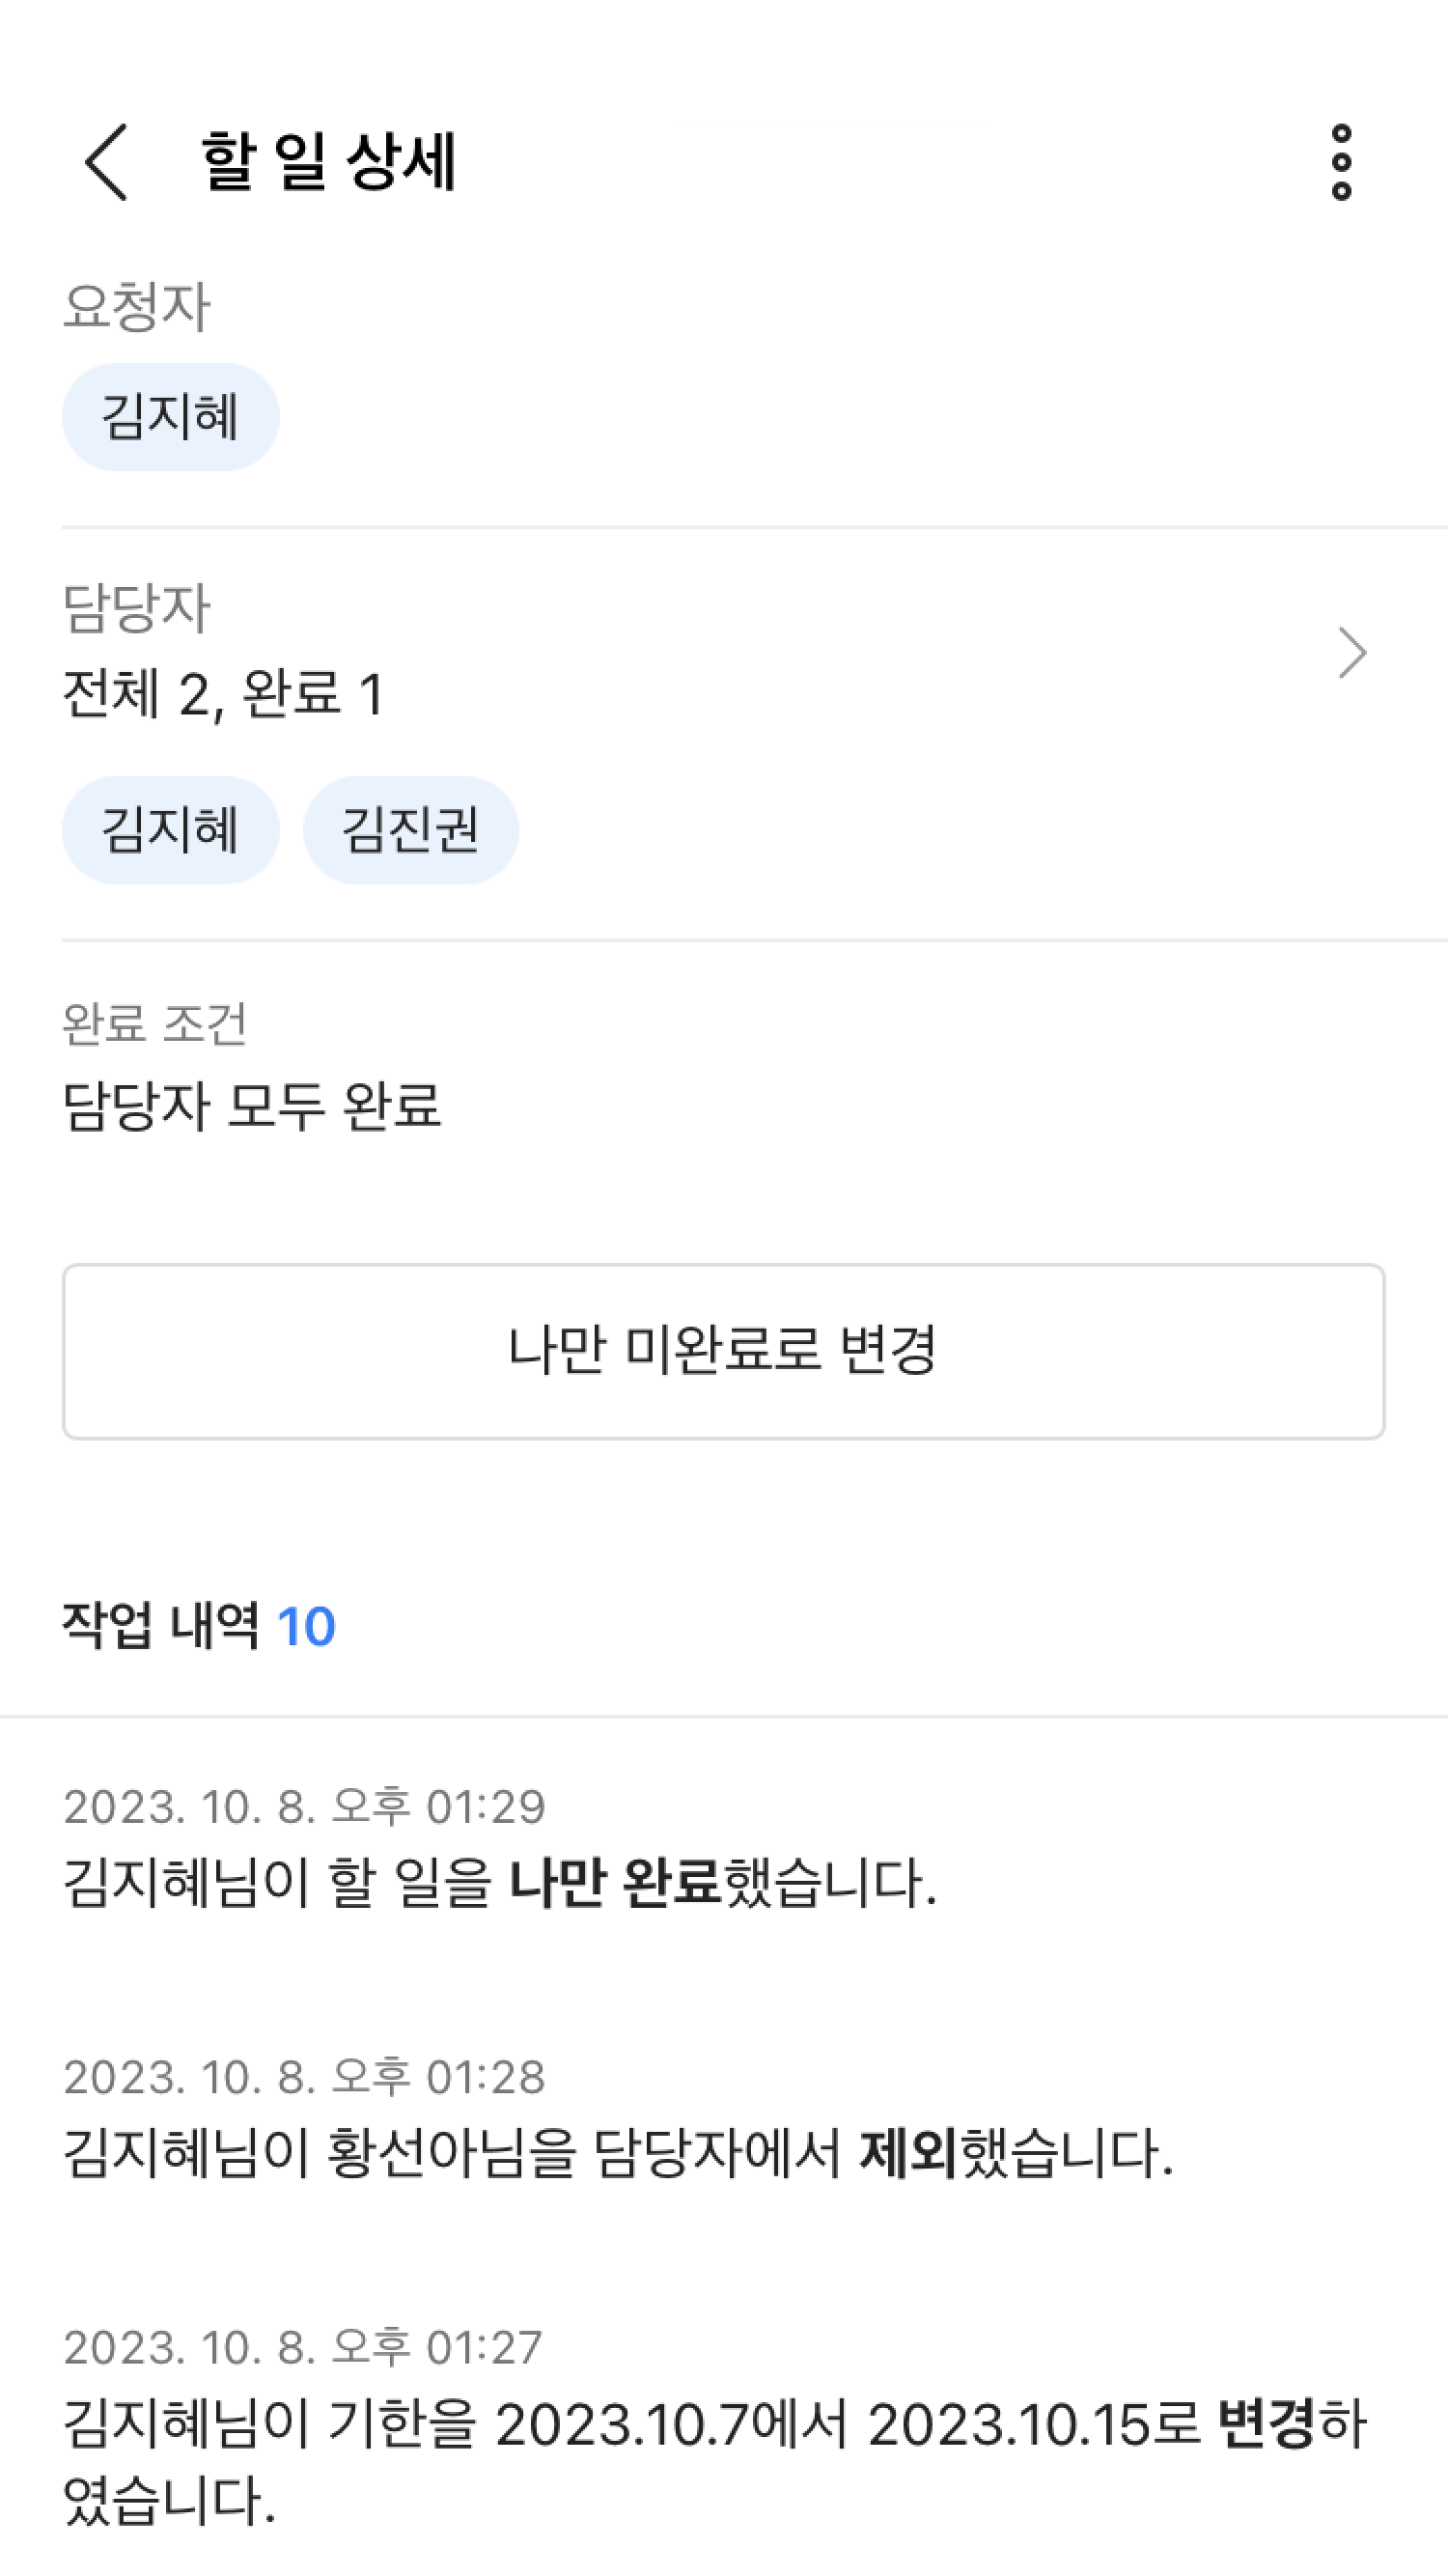Click the 오후 01:29 timestamp
Viewport: 1448px width, 2576px height.
point(304,1806)
